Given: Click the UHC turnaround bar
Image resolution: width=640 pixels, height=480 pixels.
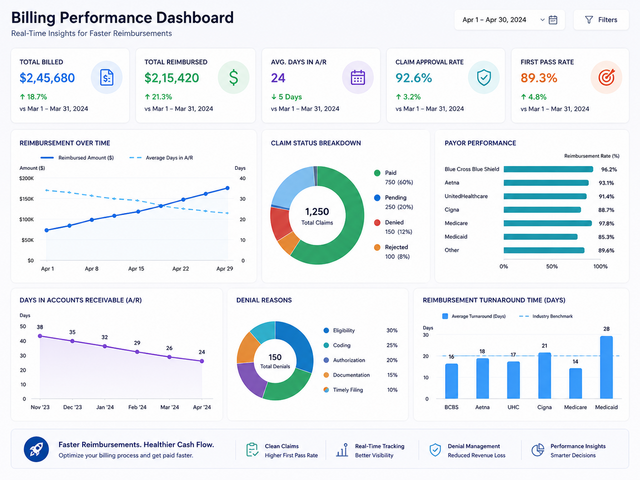Looking at the screenshot, I should click(513, 380).
